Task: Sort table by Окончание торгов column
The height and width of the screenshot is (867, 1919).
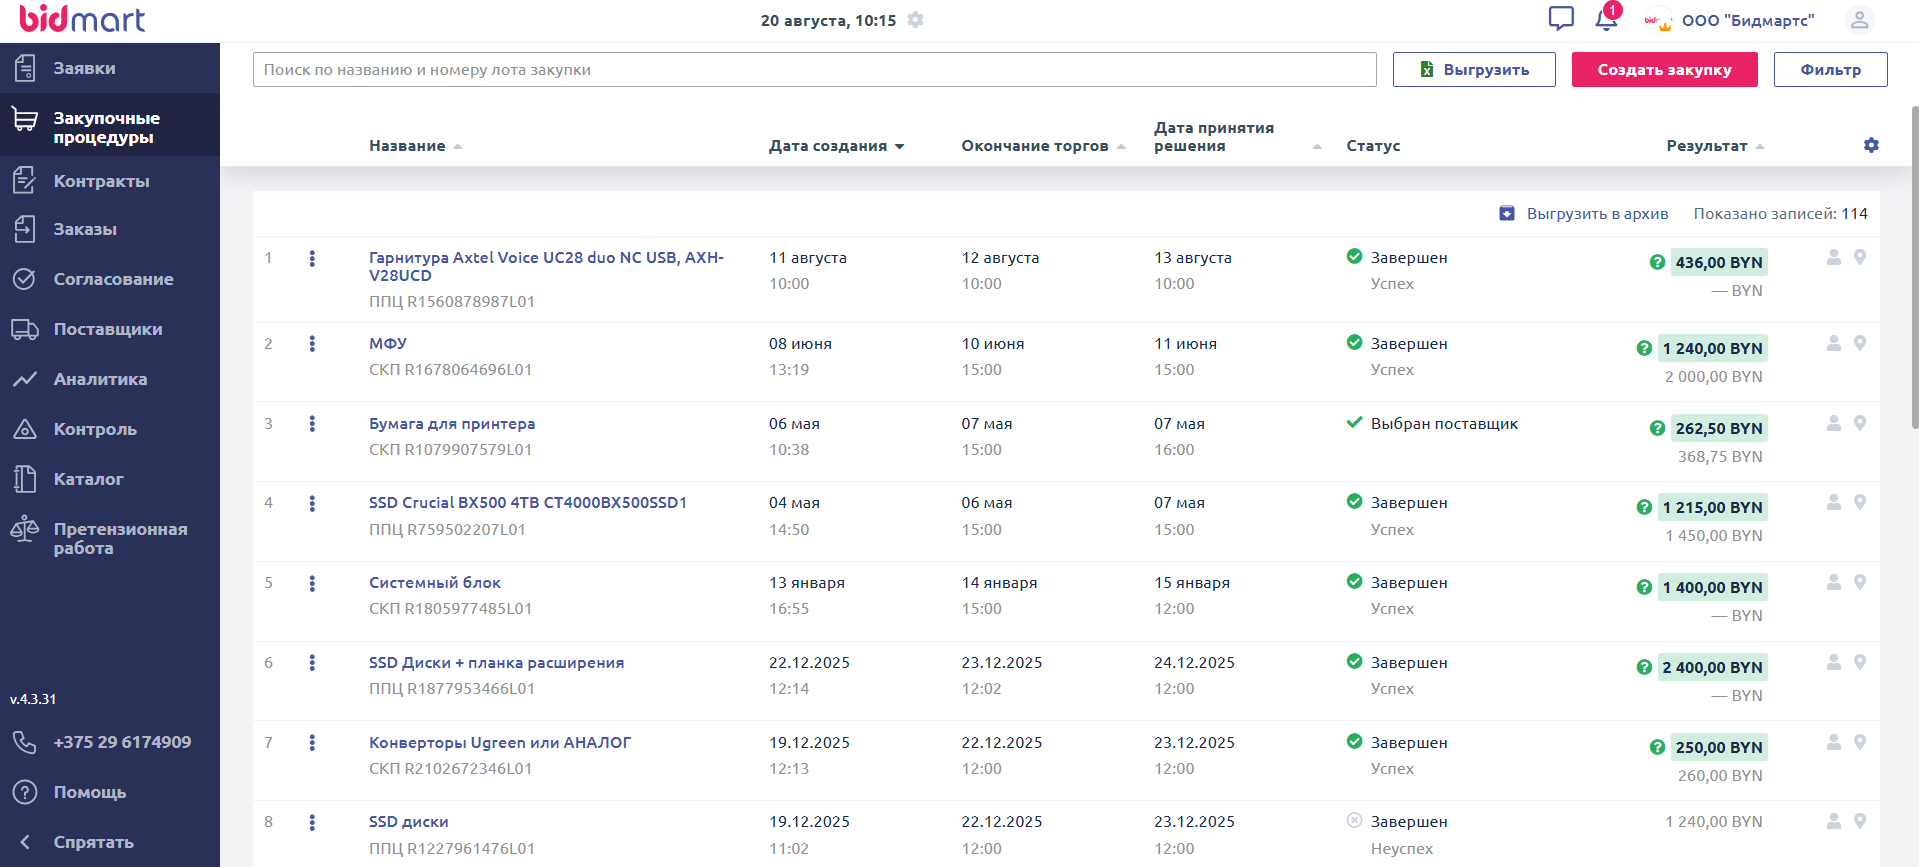Action: 1044,146
